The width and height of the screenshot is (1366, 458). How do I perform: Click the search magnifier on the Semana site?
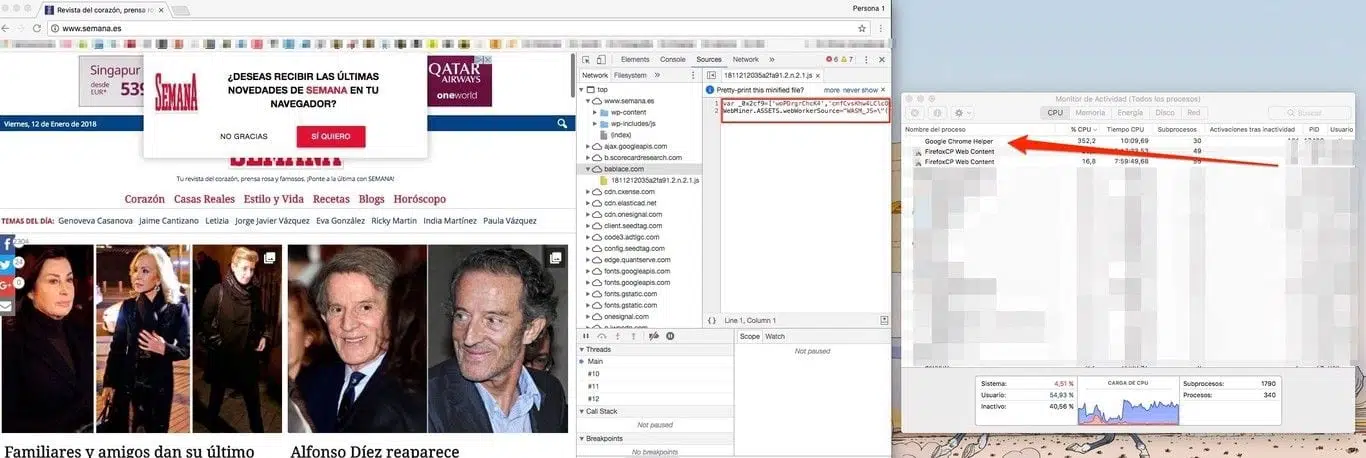(563, 123)
